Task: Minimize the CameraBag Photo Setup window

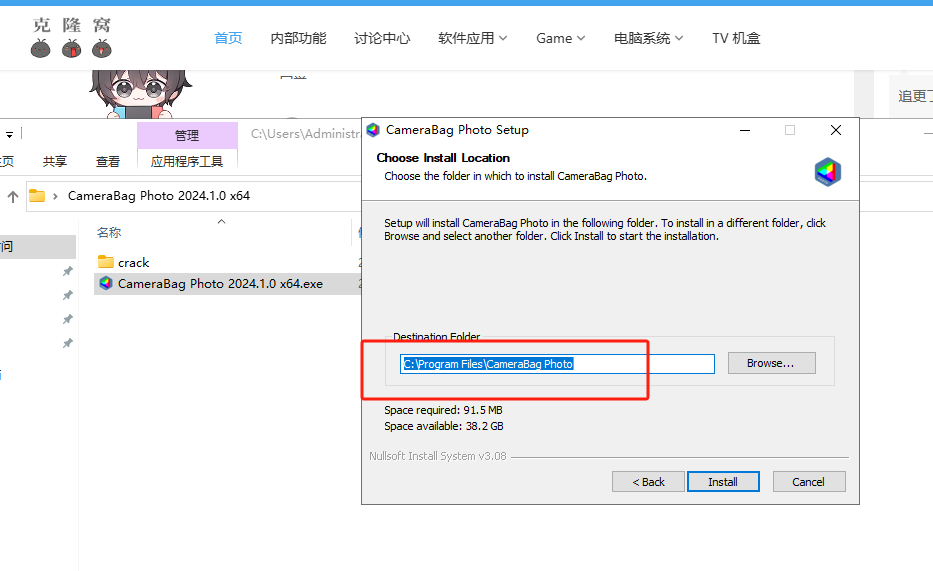Action: (744, 130)
